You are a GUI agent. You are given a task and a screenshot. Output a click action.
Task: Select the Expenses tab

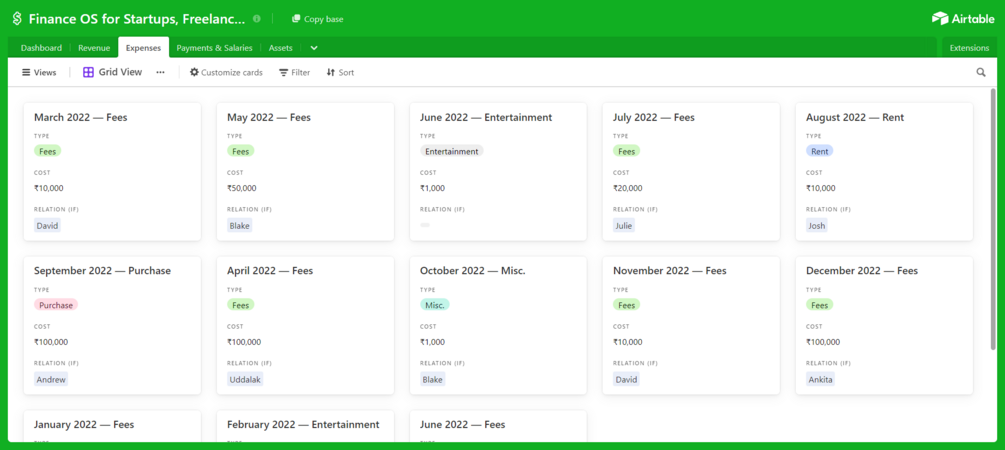click(144, 47)
